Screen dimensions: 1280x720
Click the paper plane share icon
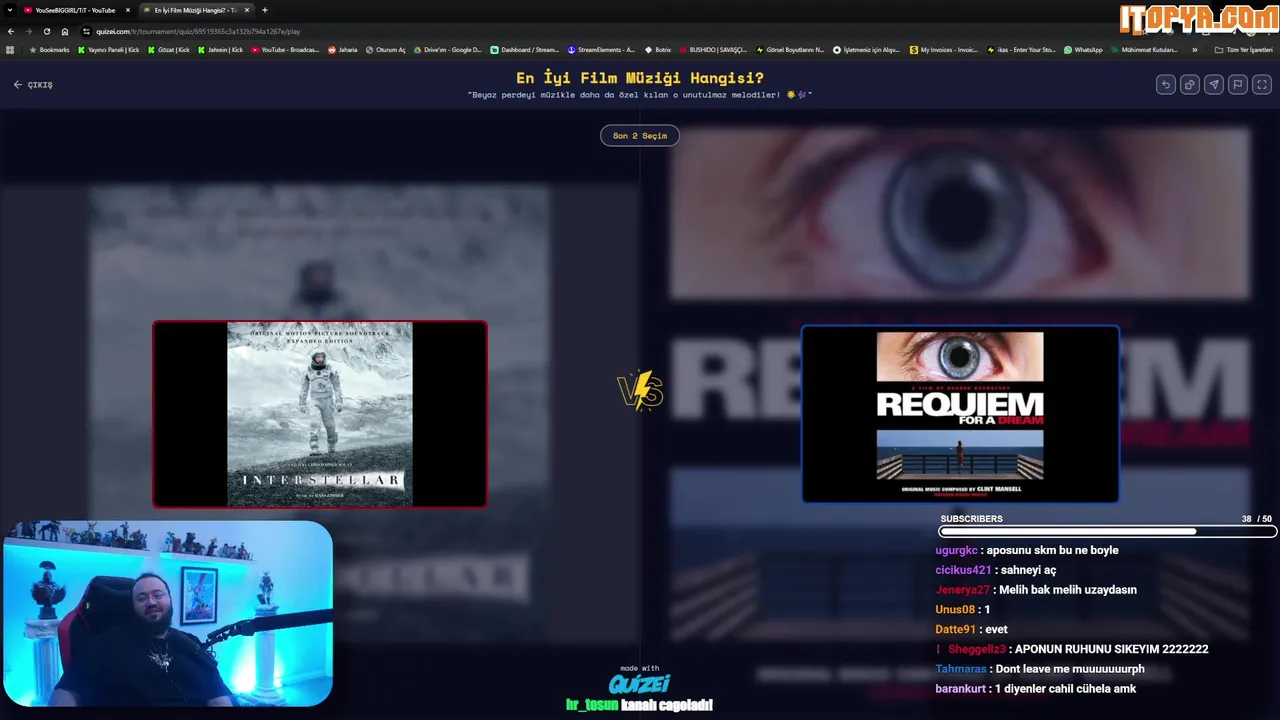coord(1213,85)
